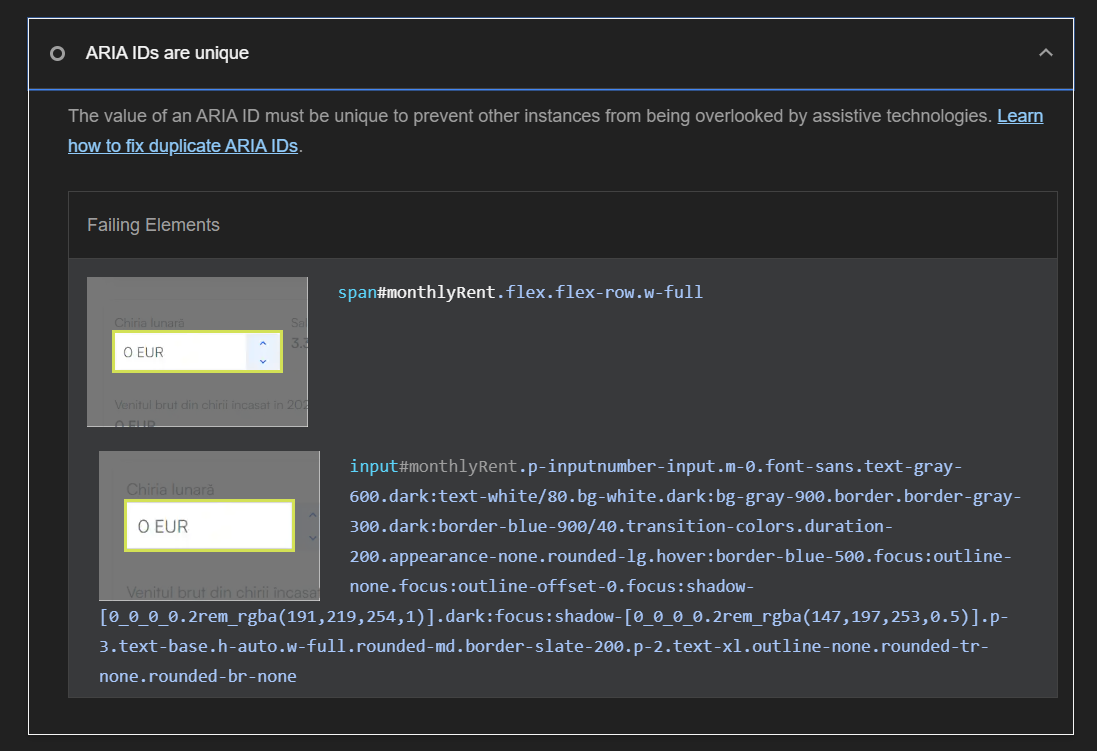Select the second thumbnail highlighting the 0 EUR input
1097x751 pixels.
coord(208,525)
